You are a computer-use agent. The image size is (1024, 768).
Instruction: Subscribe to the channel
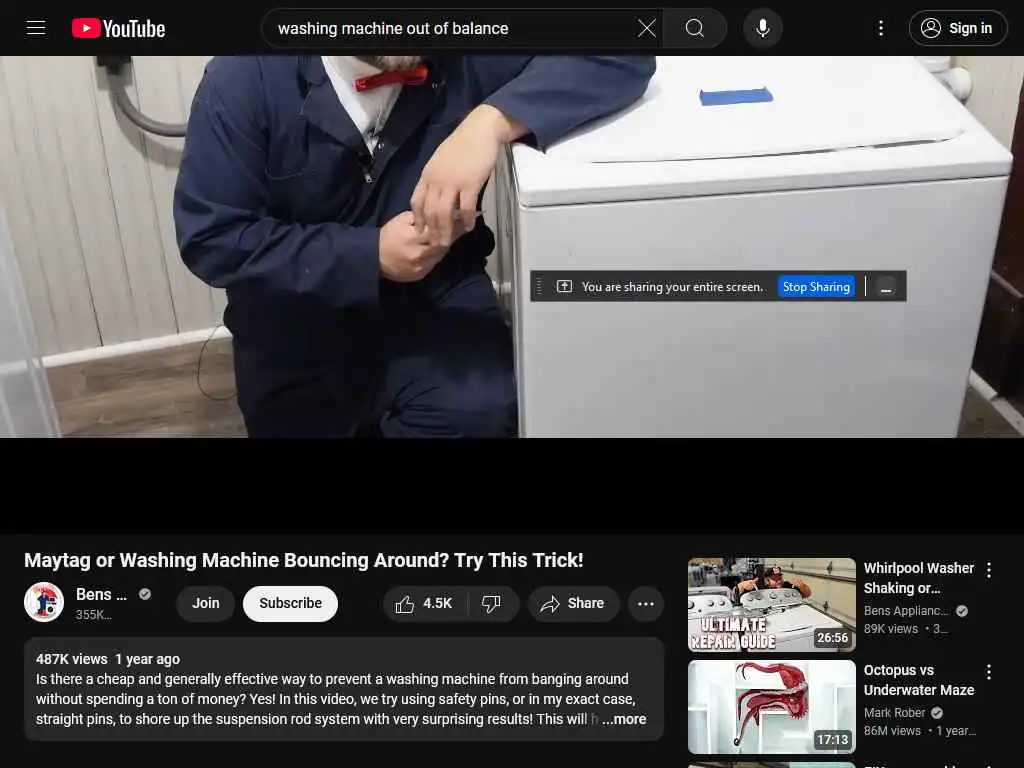pos(290,603)
